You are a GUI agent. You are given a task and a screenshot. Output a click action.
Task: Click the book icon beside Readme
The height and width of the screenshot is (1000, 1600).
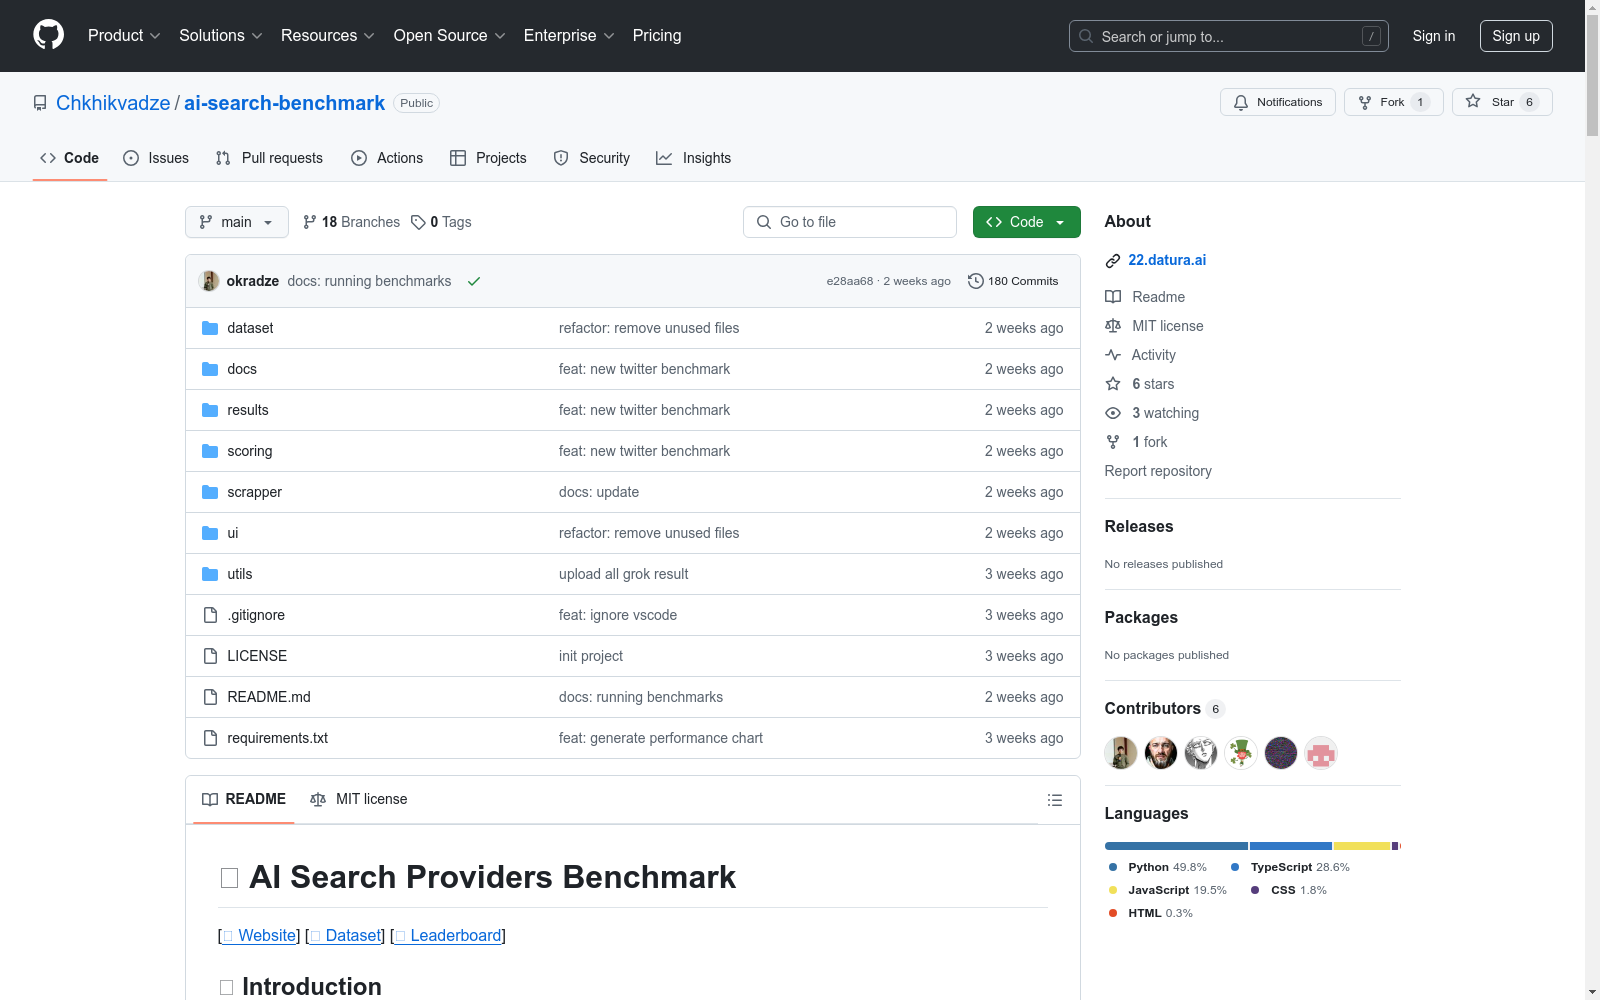click(1113, 297)
